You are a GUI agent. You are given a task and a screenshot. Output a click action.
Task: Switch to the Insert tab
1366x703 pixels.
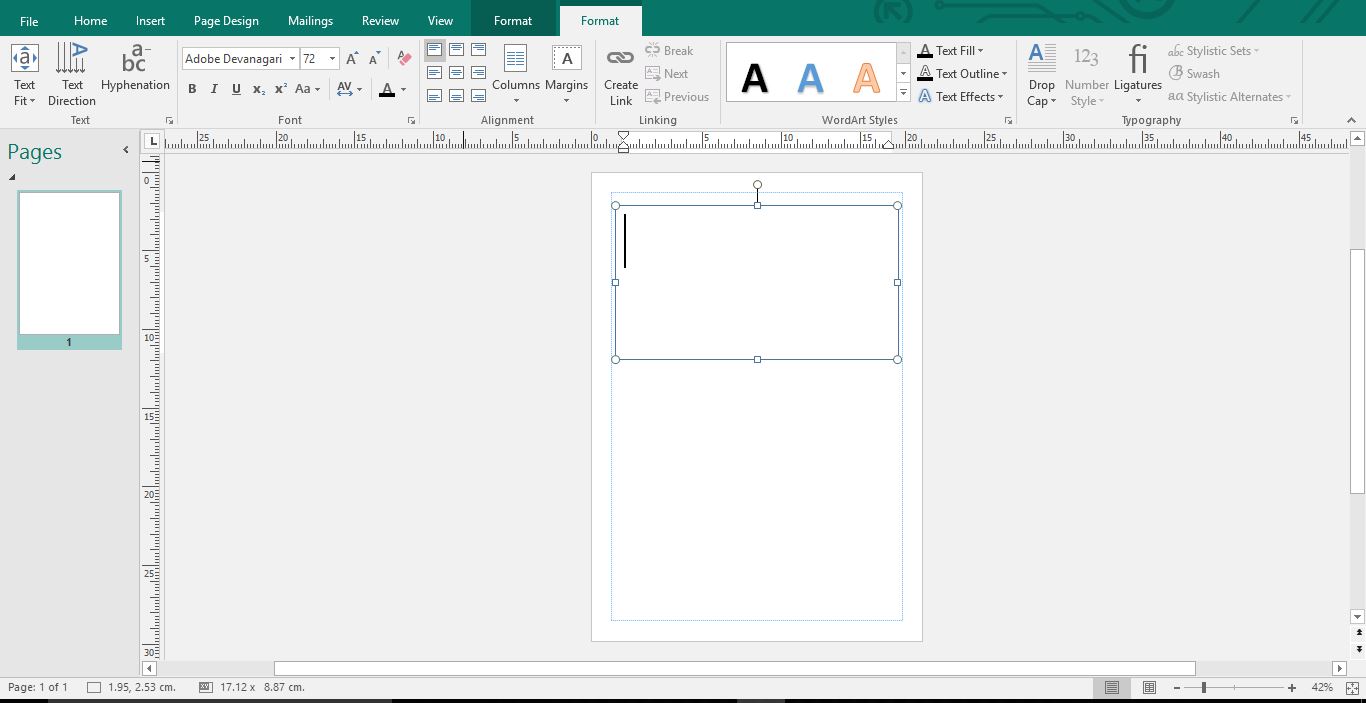pos(151,21)
